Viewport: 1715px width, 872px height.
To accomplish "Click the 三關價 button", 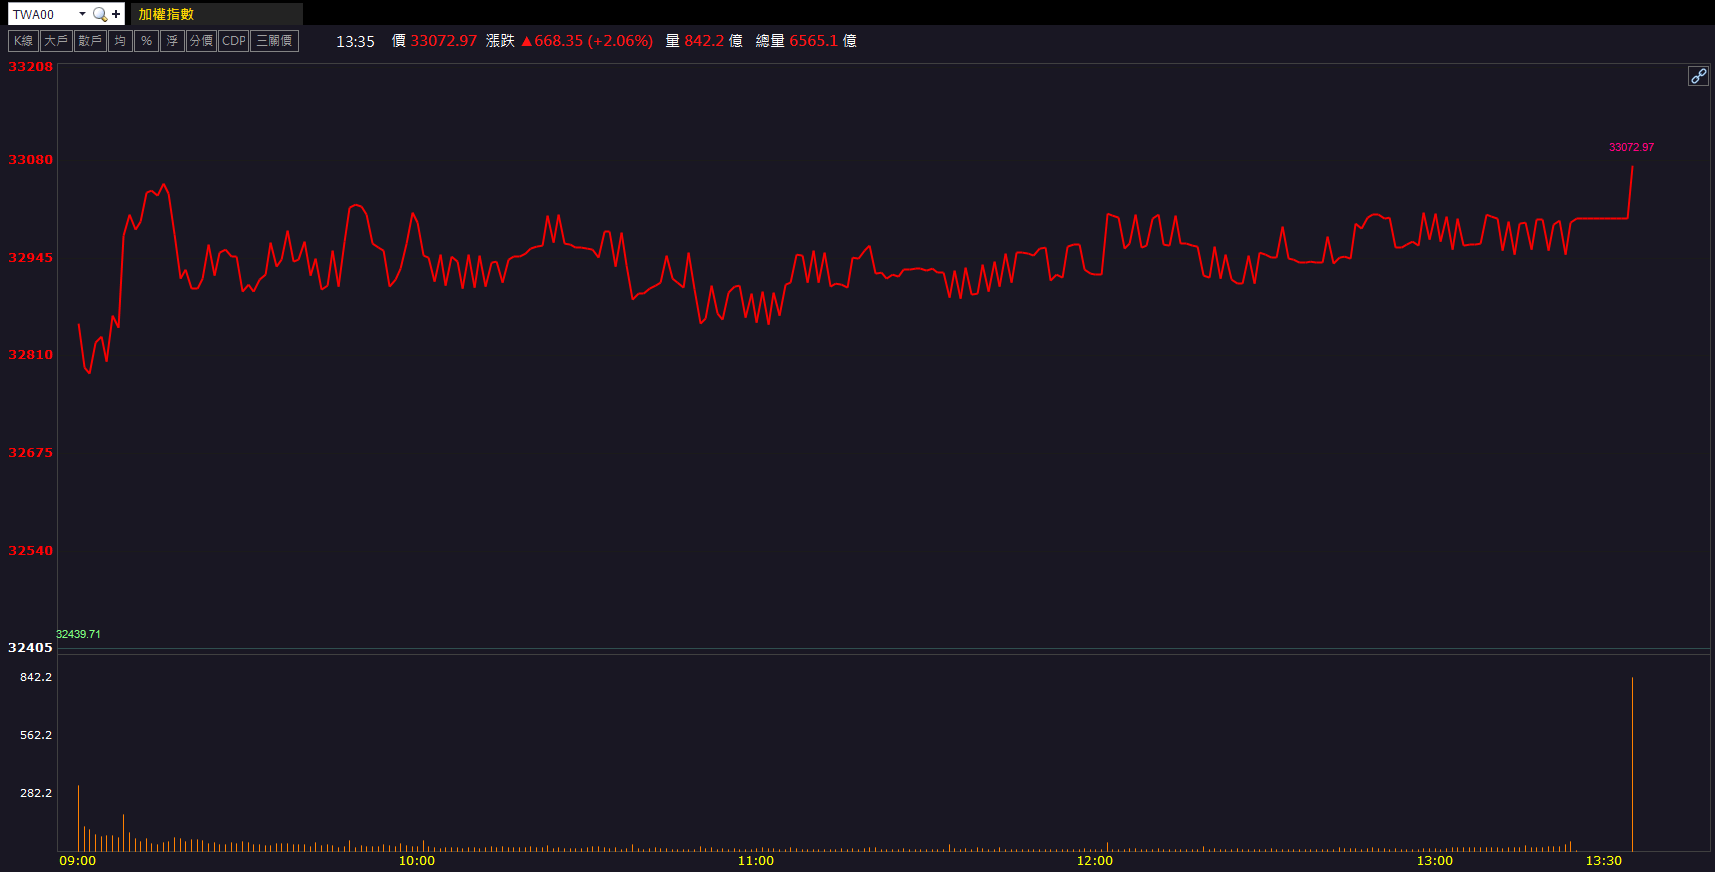I will (274, 41).
